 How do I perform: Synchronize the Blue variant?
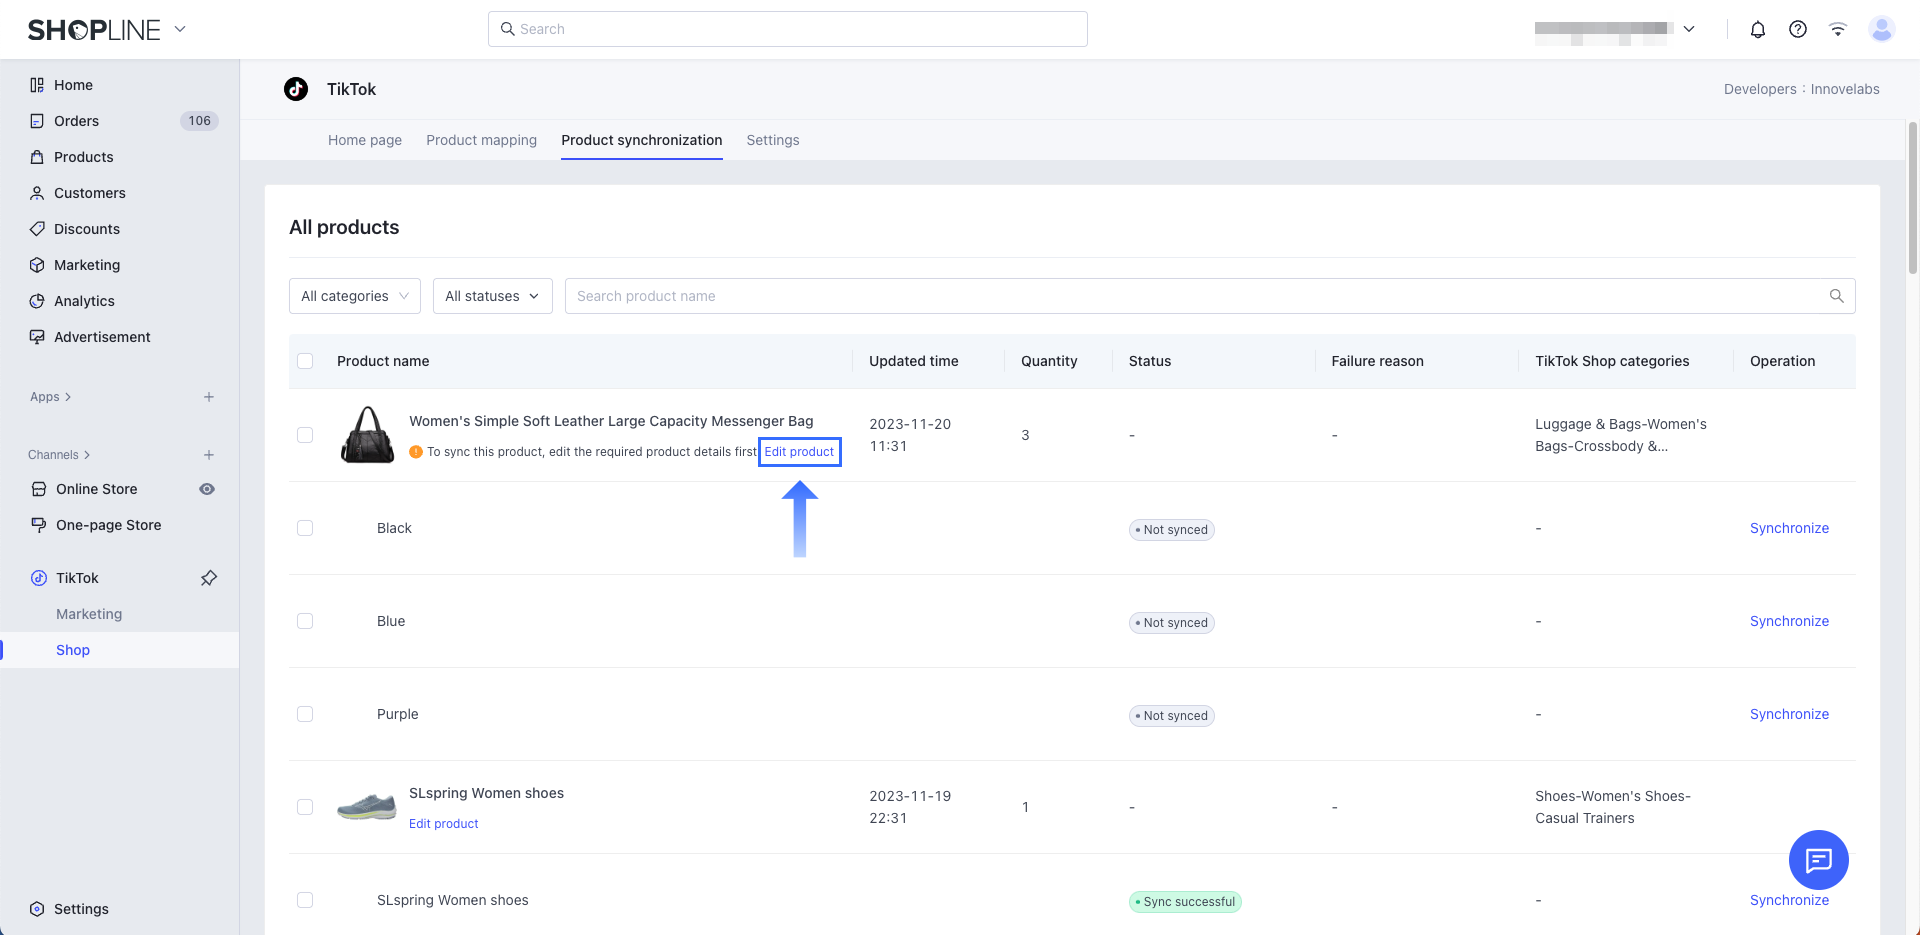tap(1789, 621)
